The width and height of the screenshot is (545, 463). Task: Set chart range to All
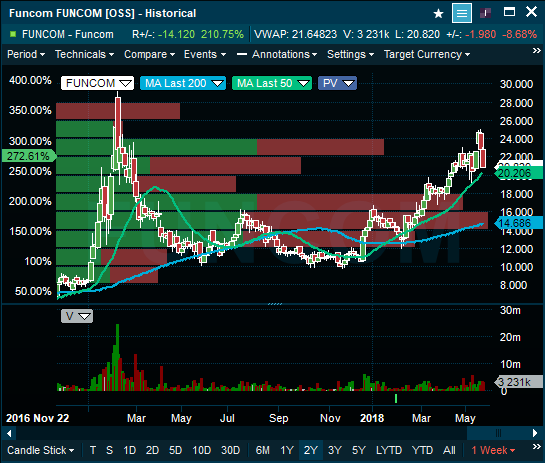coord(449,450)
